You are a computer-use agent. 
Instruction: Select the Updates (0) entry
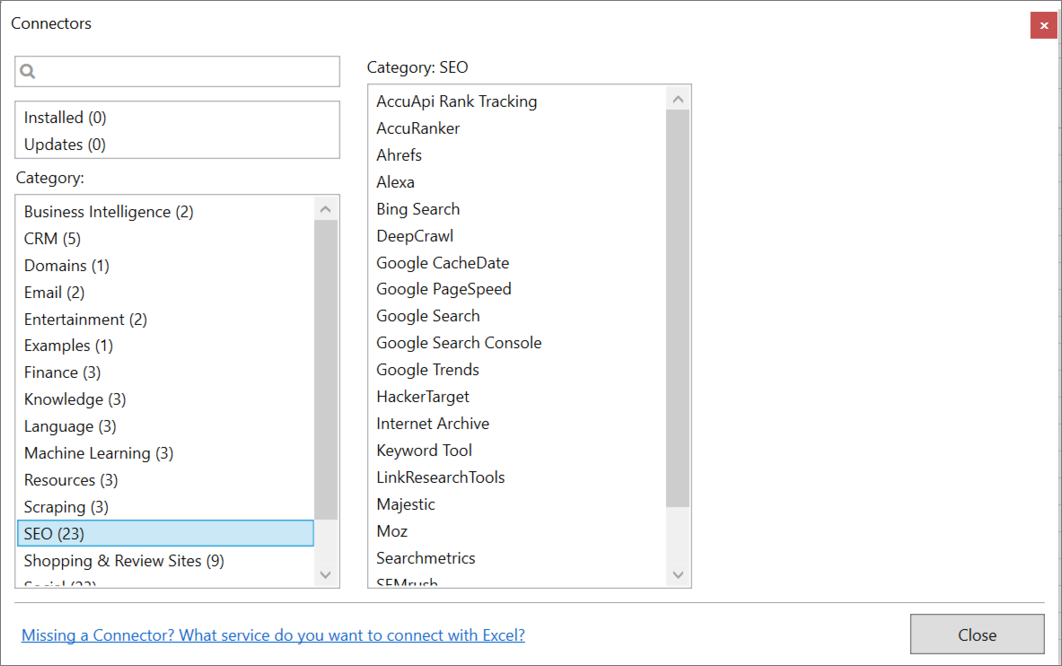(65, 144)
